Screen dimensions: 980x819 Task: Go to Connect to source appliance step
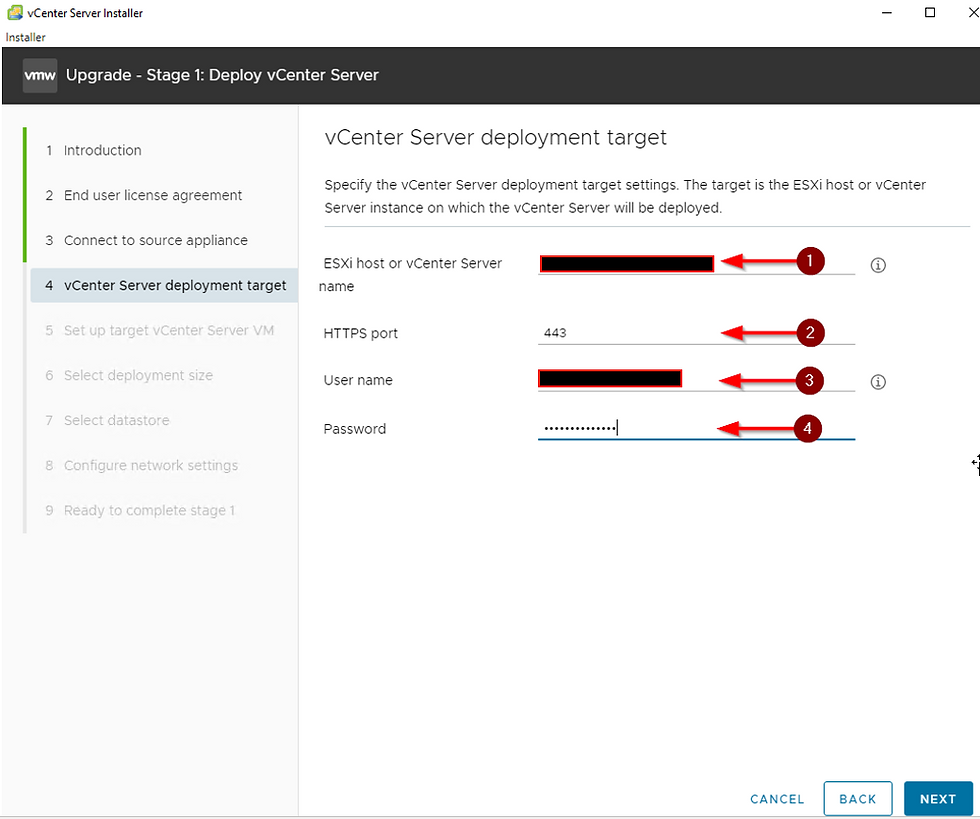coord(147,241)
